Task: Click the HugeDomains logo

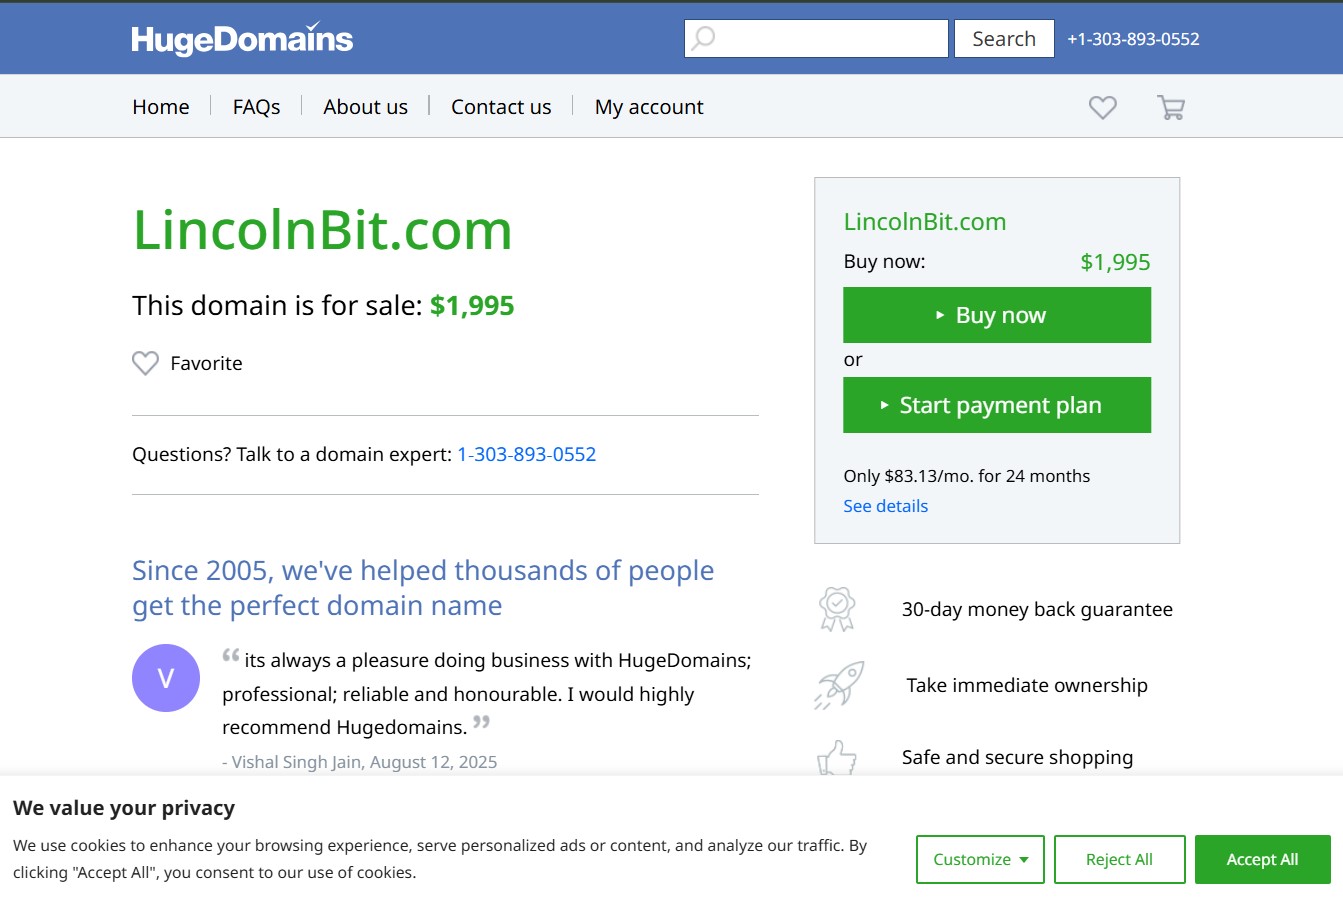Action: pos(242,39)
